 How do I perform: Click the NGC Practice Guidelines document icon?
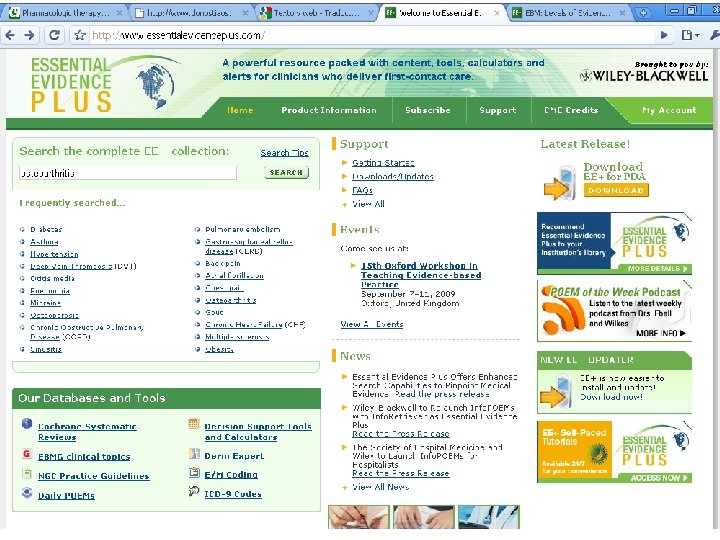point(27,473)
